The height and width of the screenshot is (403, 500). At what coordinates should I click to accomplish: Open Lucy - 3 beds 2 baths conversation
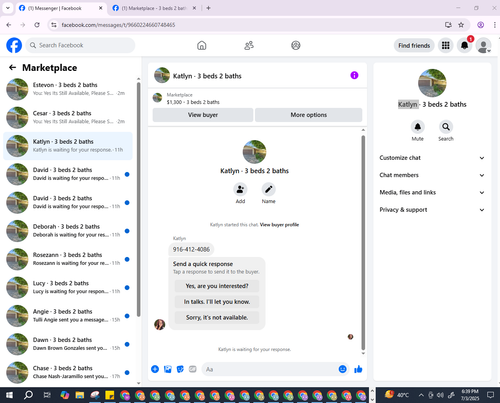(x=68, y=287)
